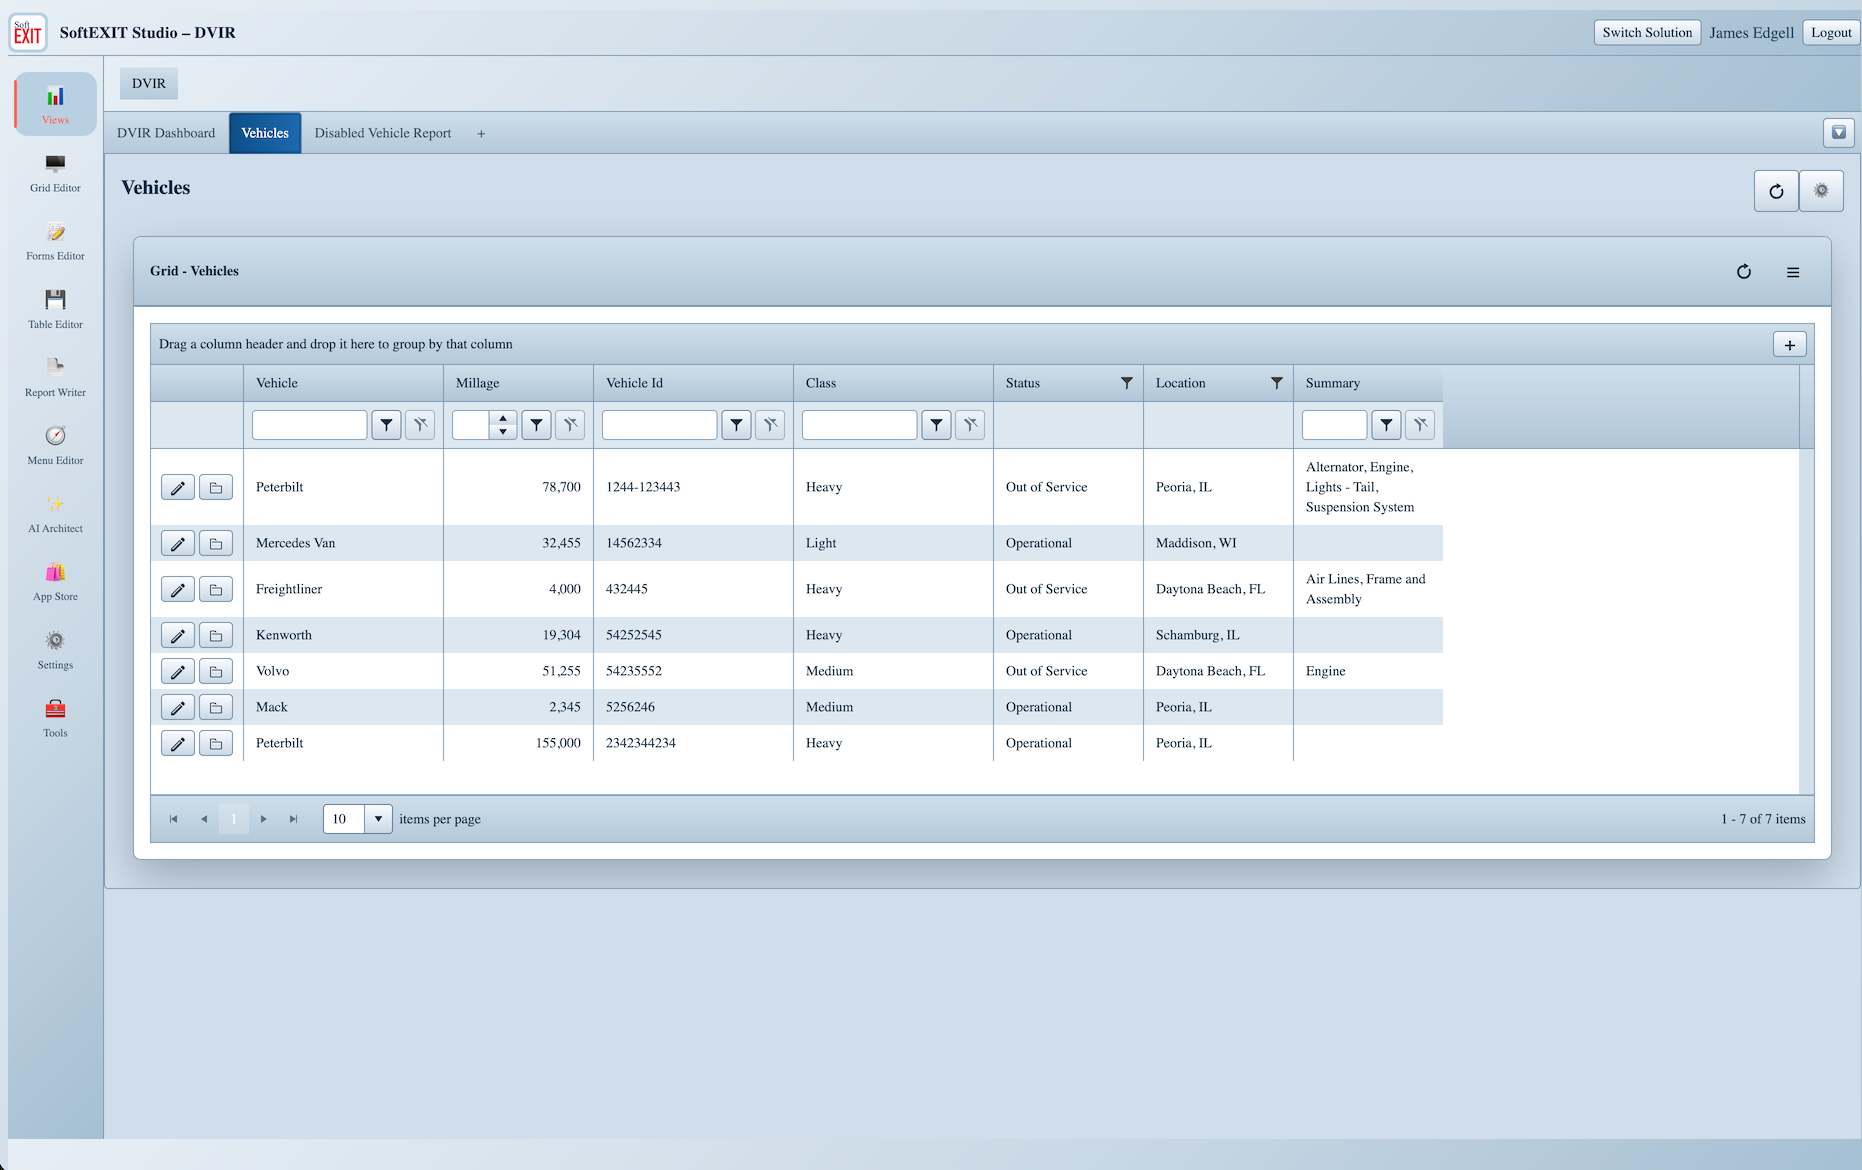Select the page 1 pager button
This screenshot has height=1170, width=1862.
pyautogui.click(x=234, y=819)
